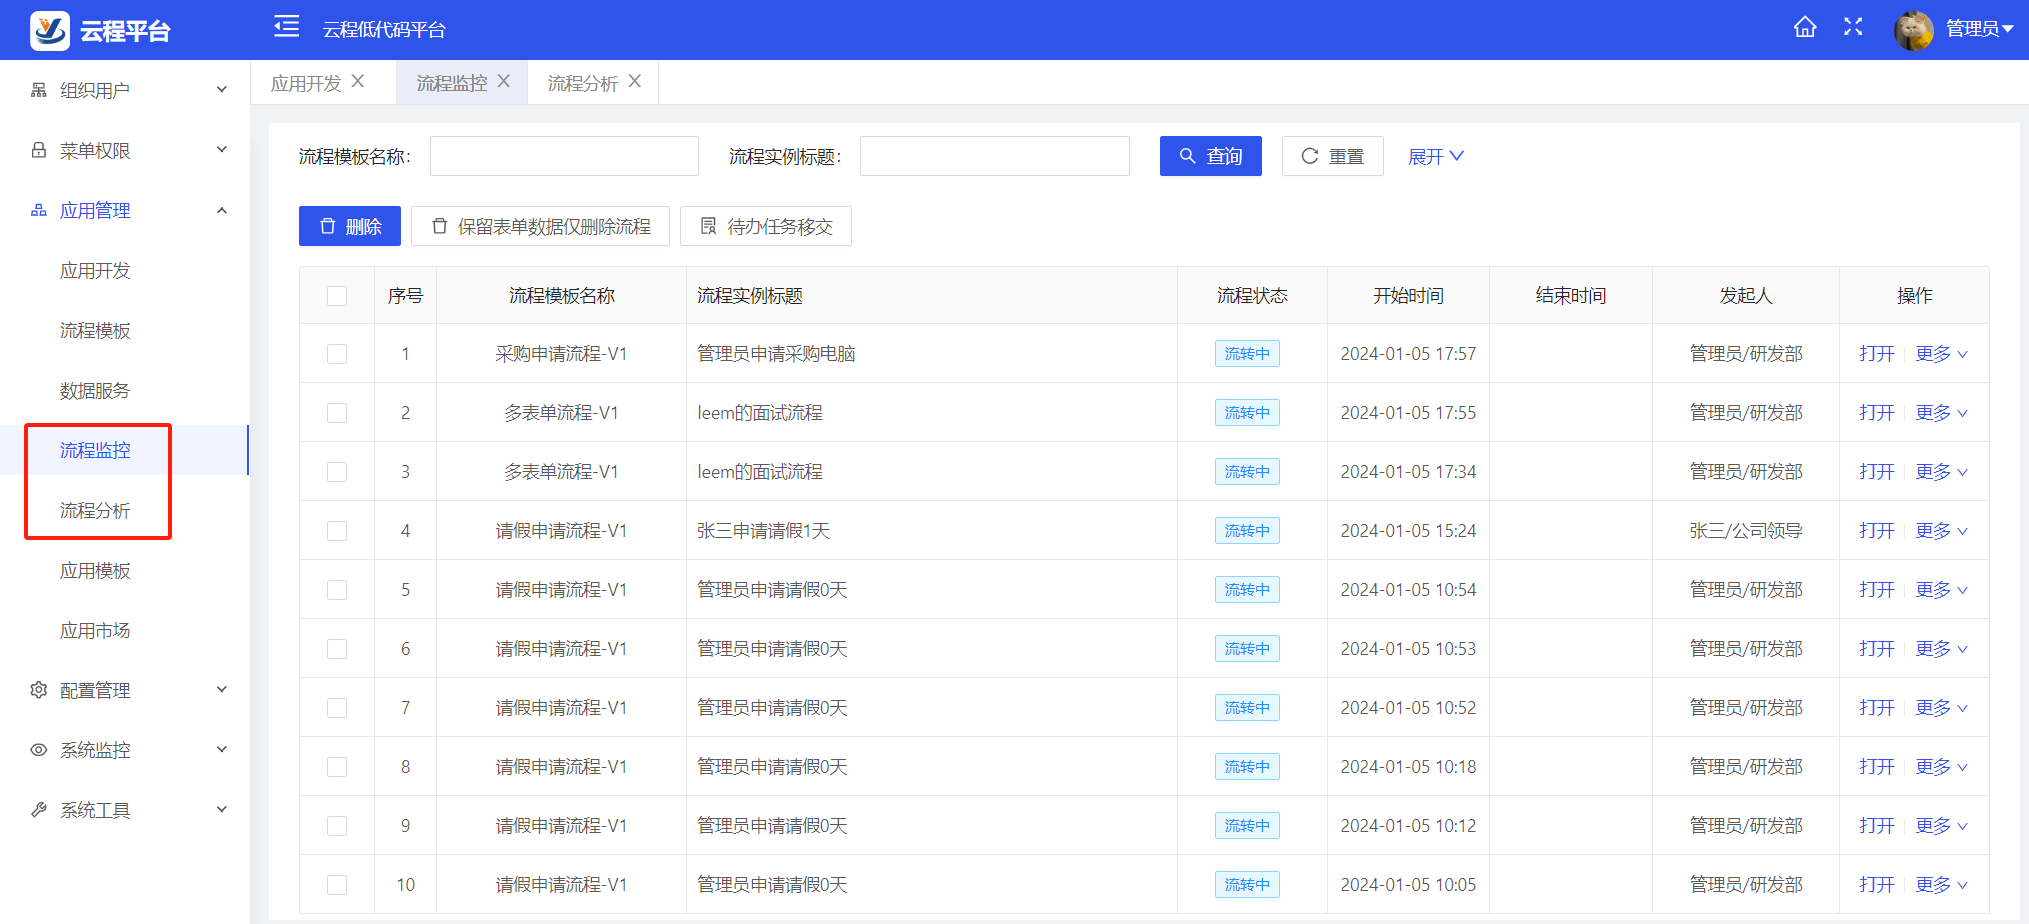Image resolution: width=2029 pixels, height=924 pixels.
Task: Open 更多 dropdown for row 10
Action: (x=1942, y=885)
